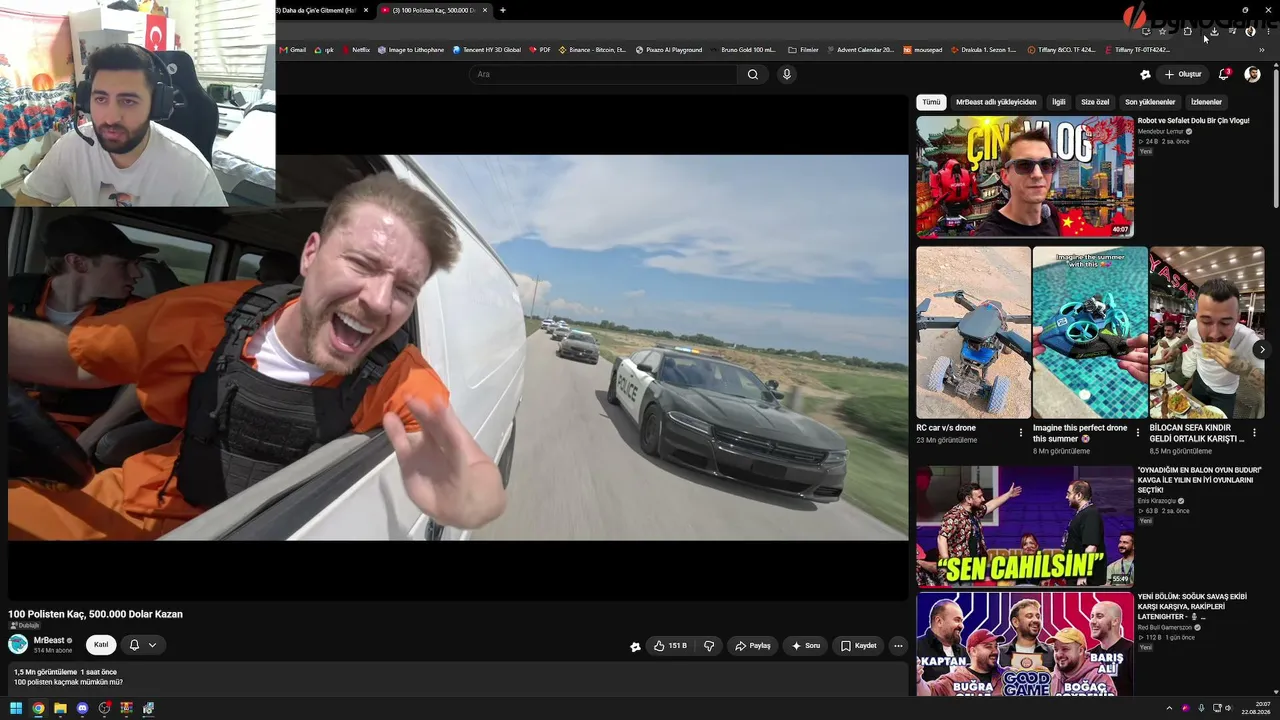Close the '100 Polisten Kaç' browser tab
Viewport: 1280px width, 720px height.
[x=485, y=10]
